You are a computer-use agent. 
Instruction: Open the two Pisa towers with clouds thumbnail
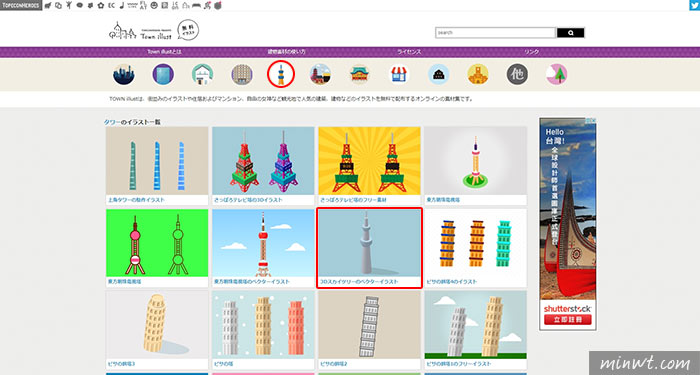coord(475,325)
